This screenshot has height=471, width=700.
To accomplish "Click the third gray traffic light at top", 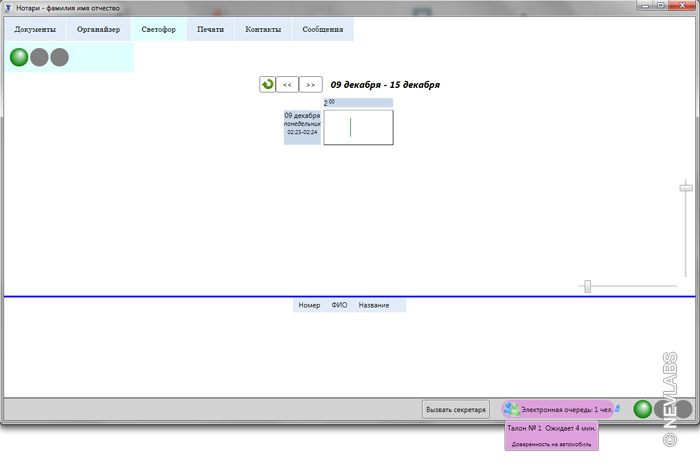I will (60, 57).
